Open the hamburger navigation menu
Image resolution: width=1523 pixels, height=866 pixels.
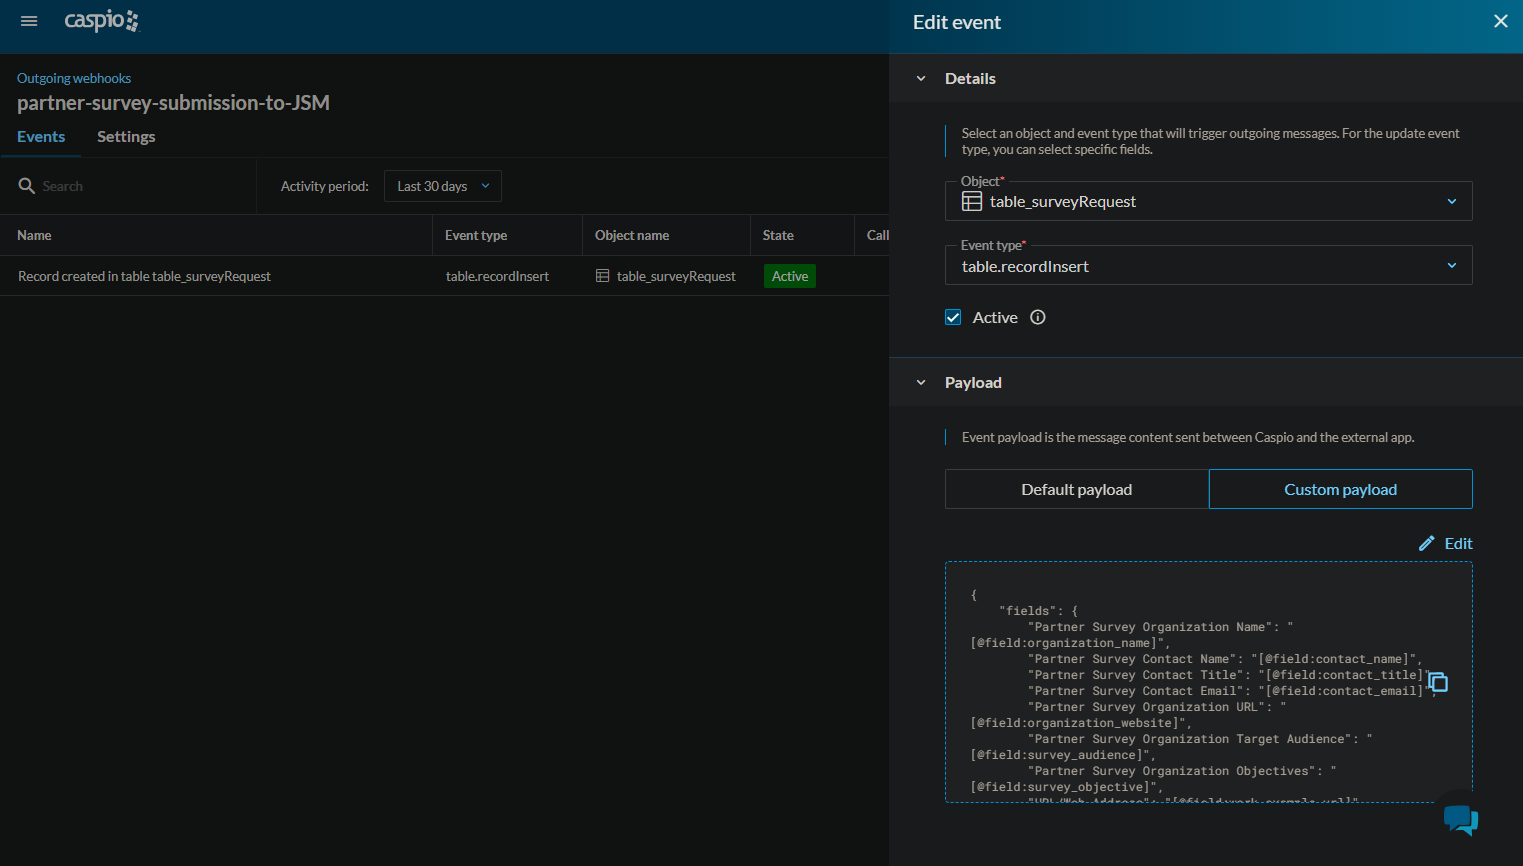pos(29,21)
